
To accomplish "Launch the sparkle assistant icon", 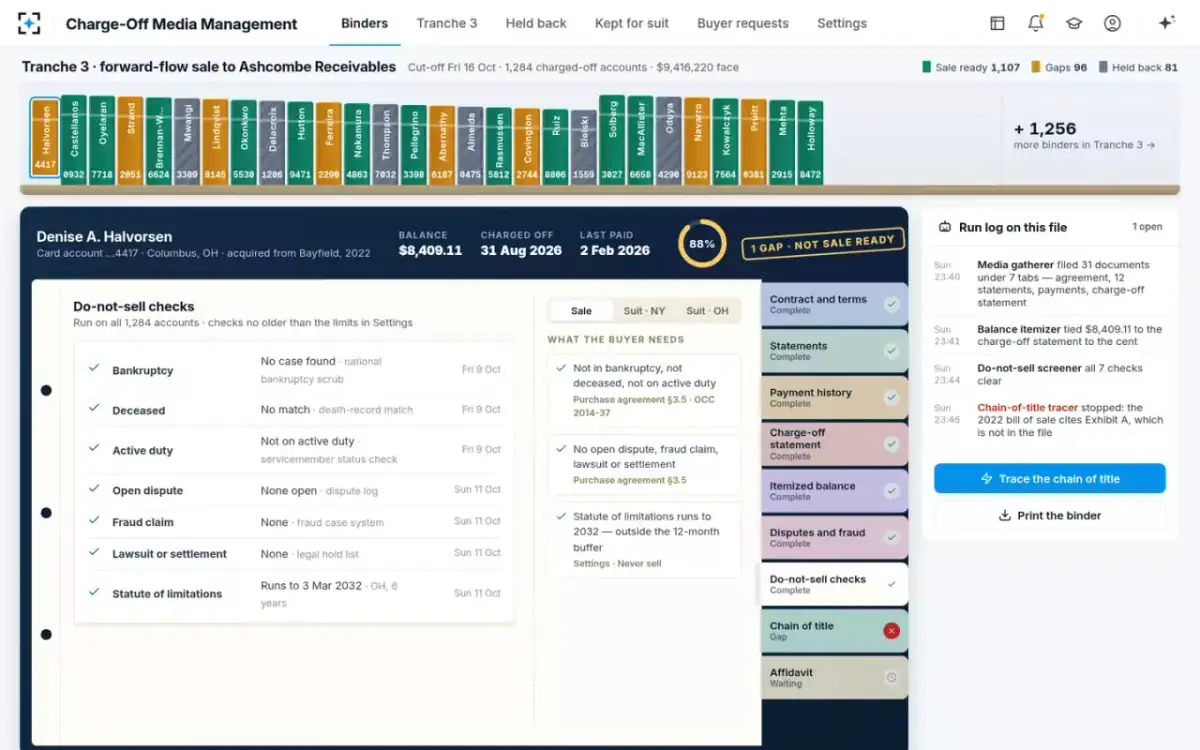I will 1165,23.
